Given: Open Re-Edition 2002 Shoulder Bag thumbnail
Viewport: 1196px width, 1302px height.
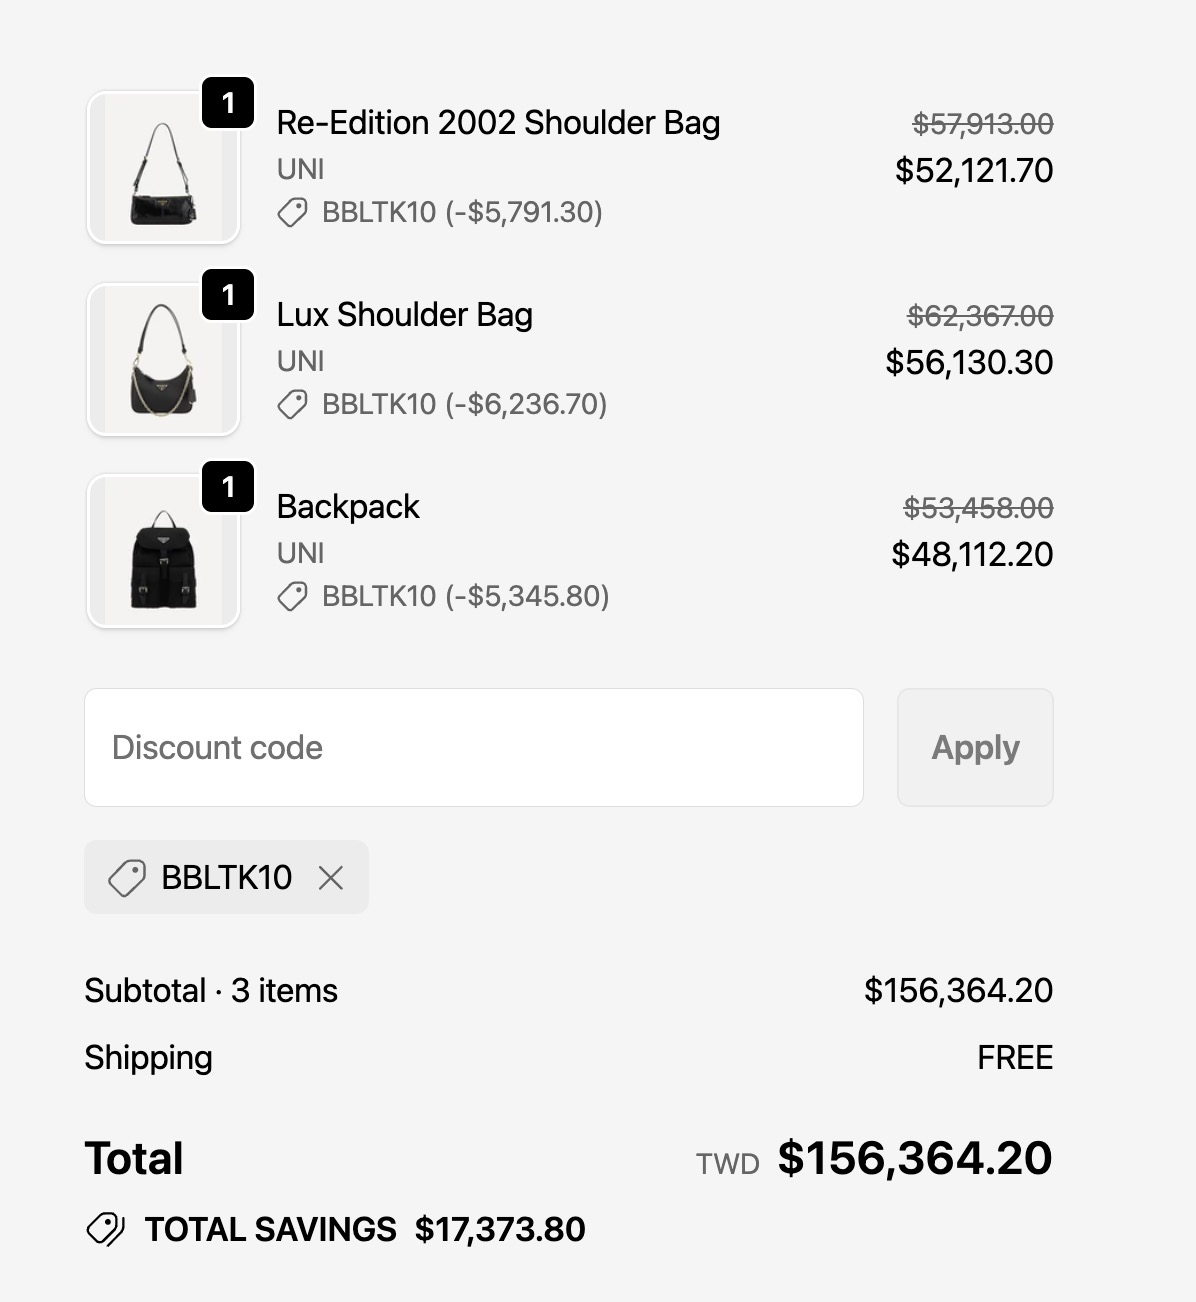Looking at the screenshot, I should coord(163,168).
